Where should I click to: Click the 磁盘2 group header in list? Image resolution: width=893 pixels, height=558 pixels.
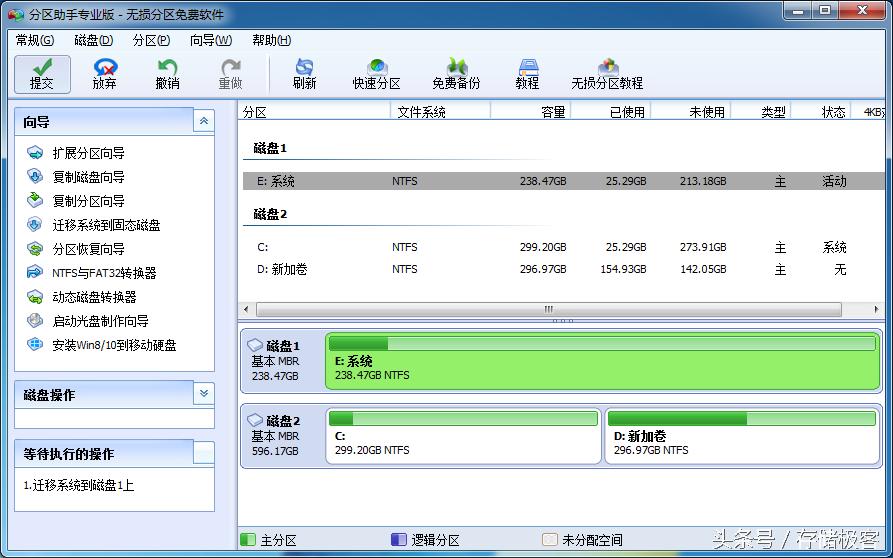tap(270, 215)
